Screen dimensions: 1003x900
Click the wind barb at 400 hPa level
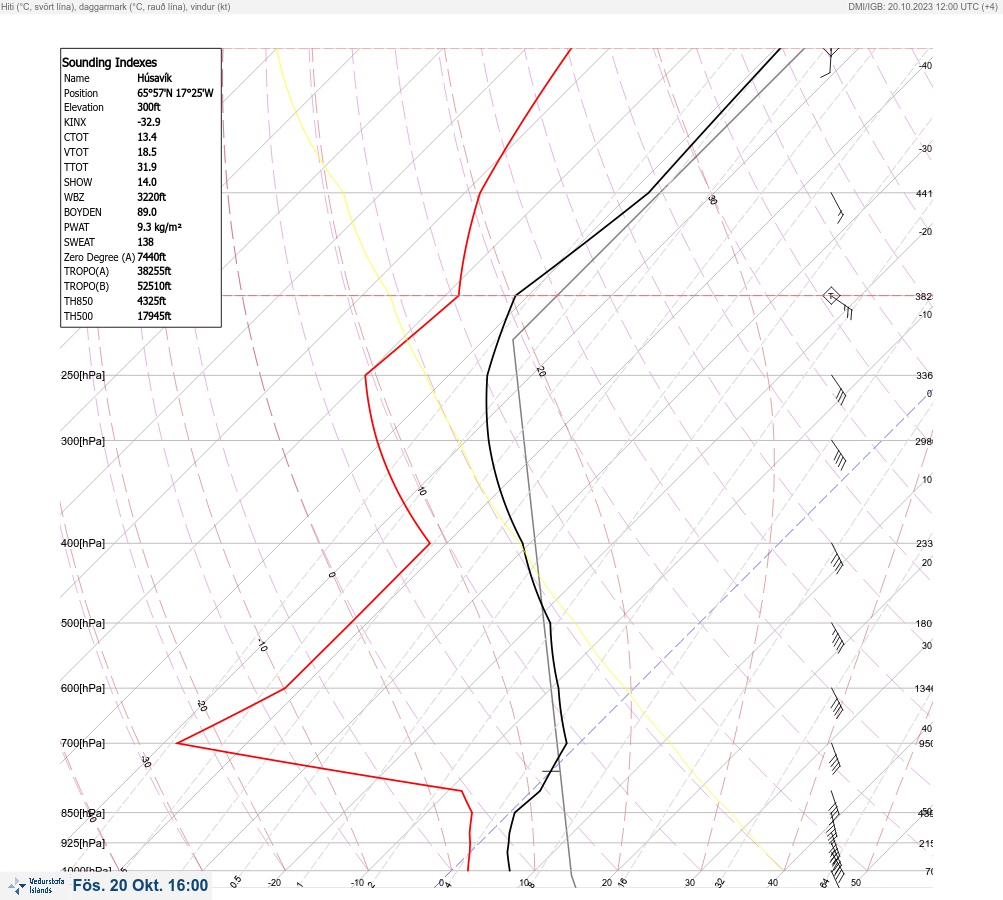click(x=837, y=558)
